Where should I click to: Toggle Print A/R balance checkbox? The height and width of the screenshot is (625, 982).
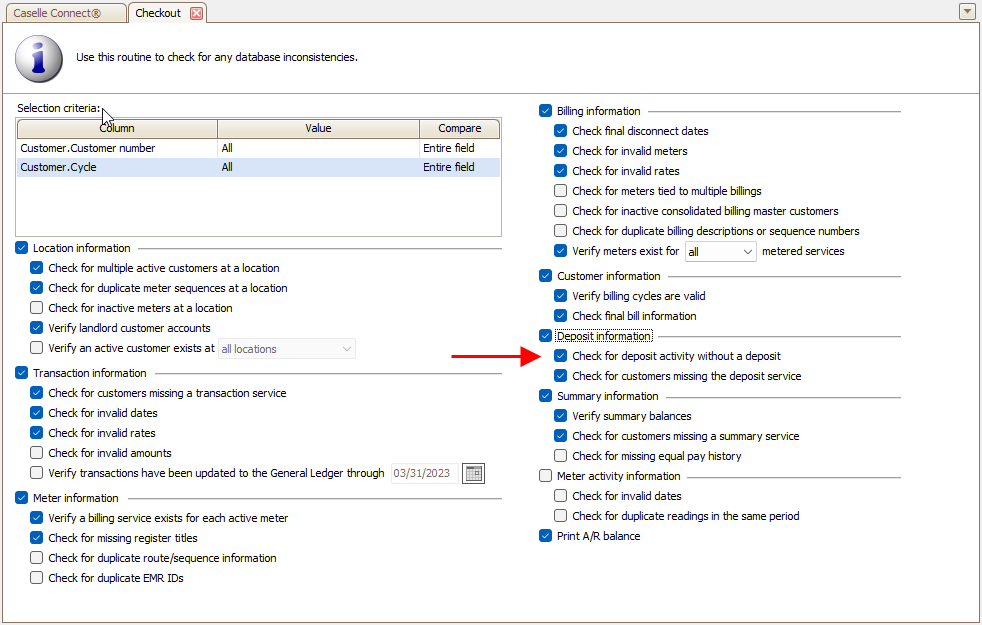point(545,536)
